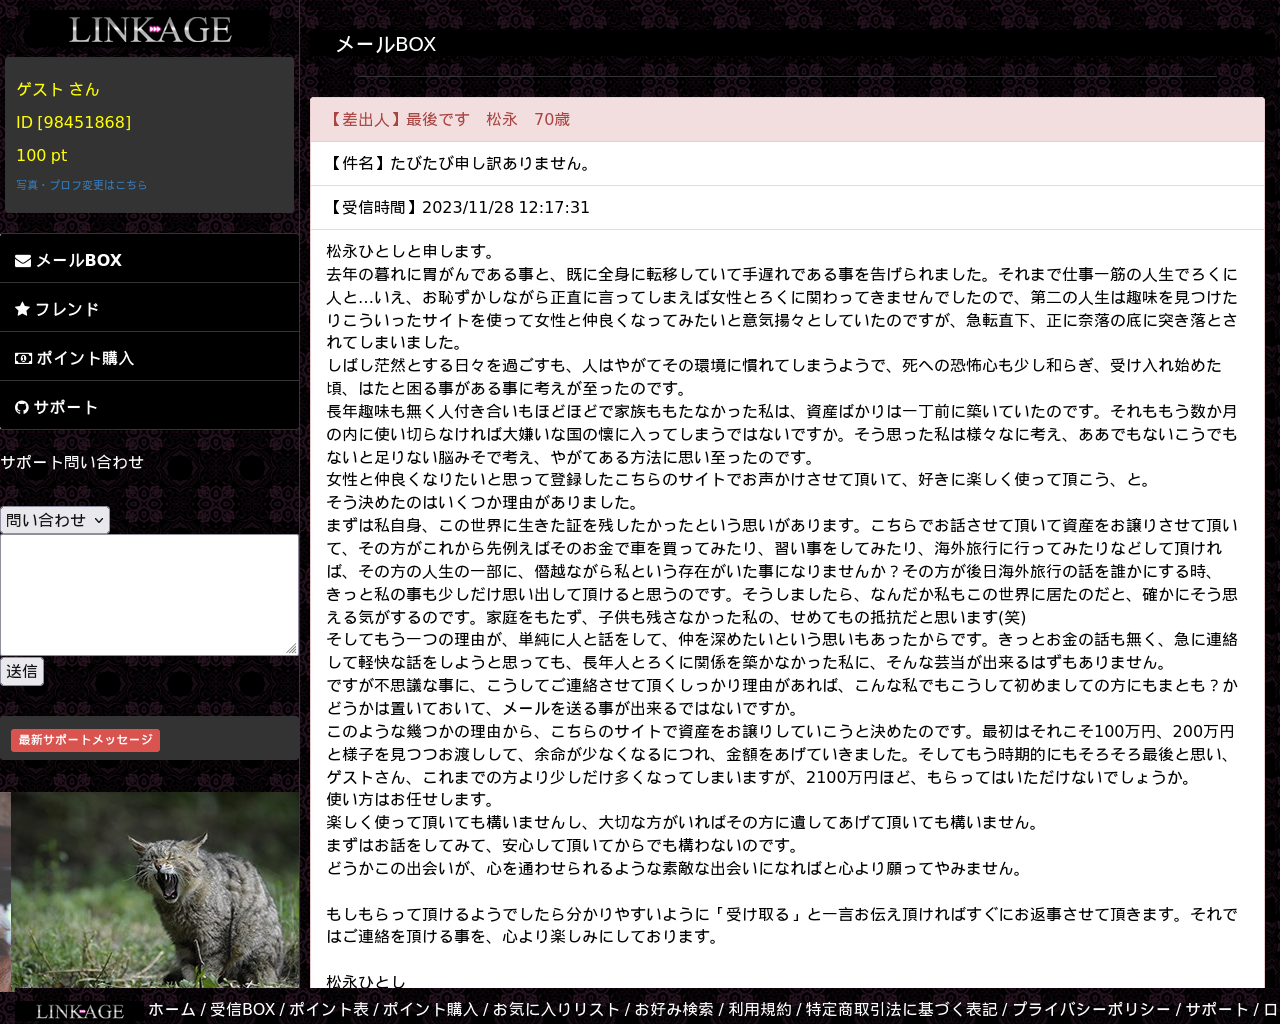Open お好み検索 in the footer
Viewport: 1280px width, 1024px height.
(674, 1009)
